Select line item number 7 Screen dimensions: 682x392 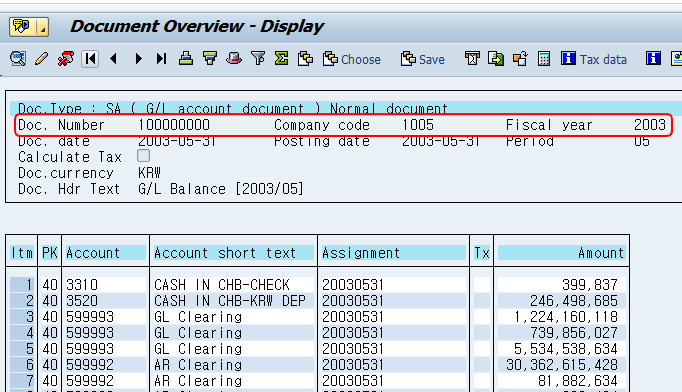(22, 381)
